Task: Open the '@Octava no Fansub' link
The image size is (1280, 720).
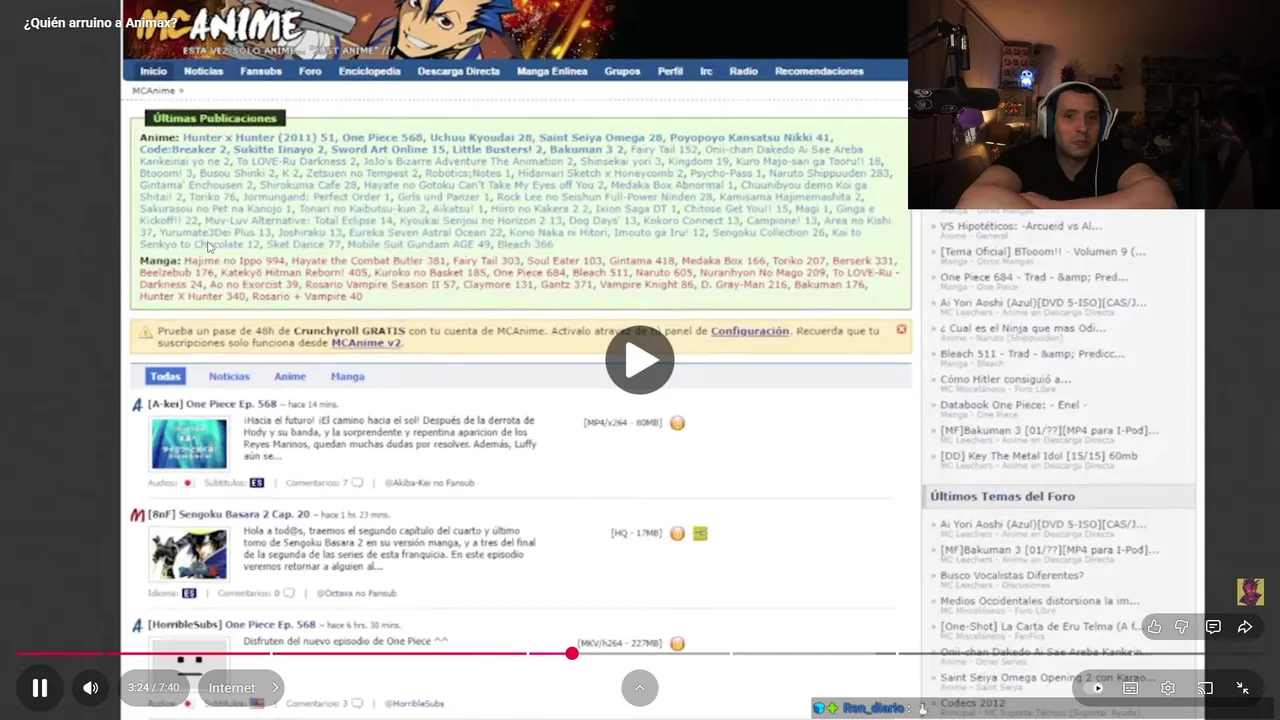Action: 356,593
